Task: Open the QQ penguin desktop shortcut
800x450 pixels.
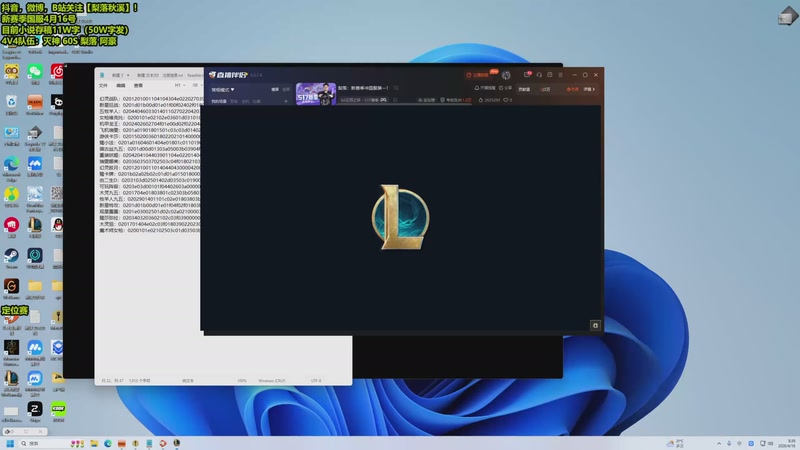Action: [x=58, y=225]
